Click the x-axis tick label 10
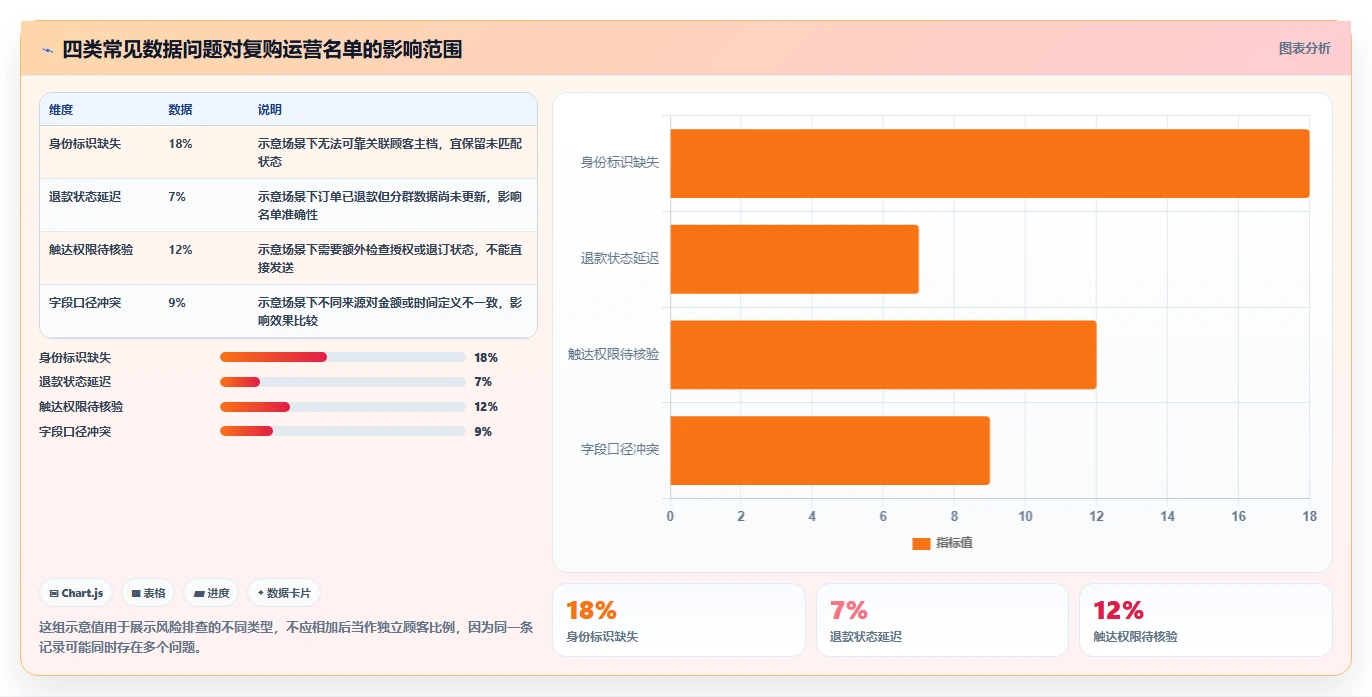The width and height of the screenshot is (1372, 697). coord(1025,516)
